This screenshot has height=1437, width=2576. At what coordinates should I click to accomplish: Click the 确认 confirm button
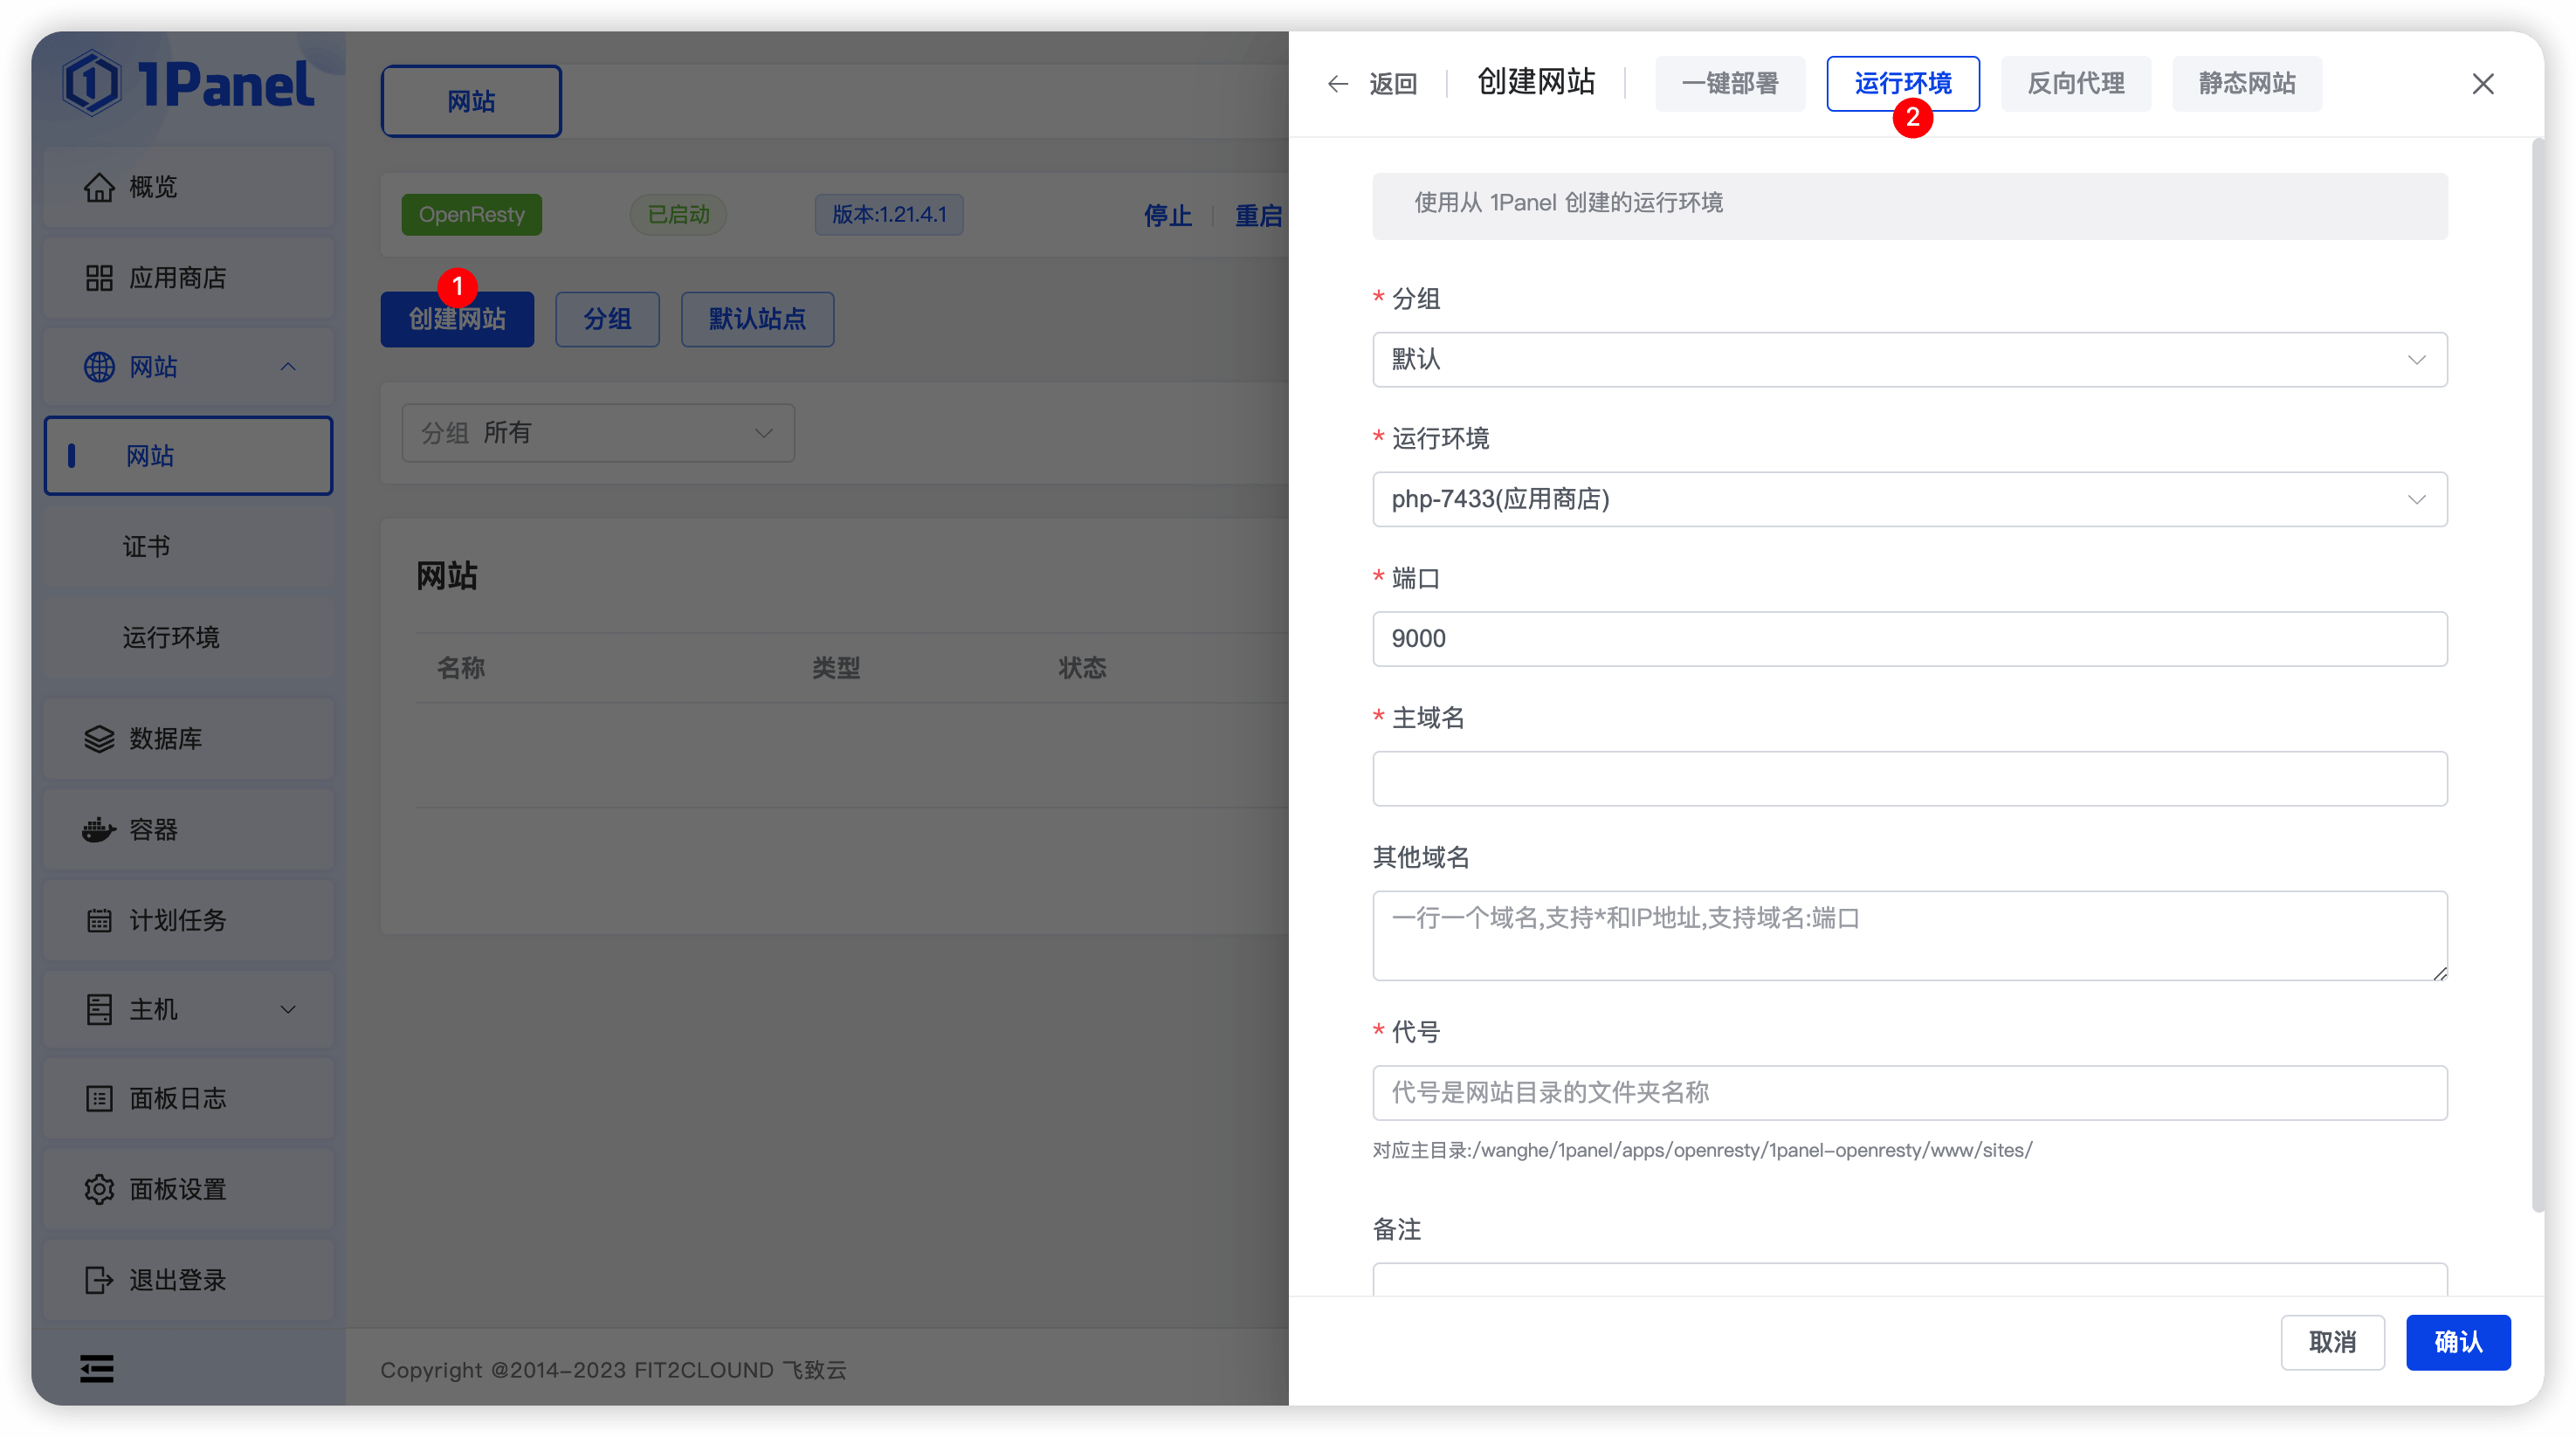[x=2458, y=1342]
